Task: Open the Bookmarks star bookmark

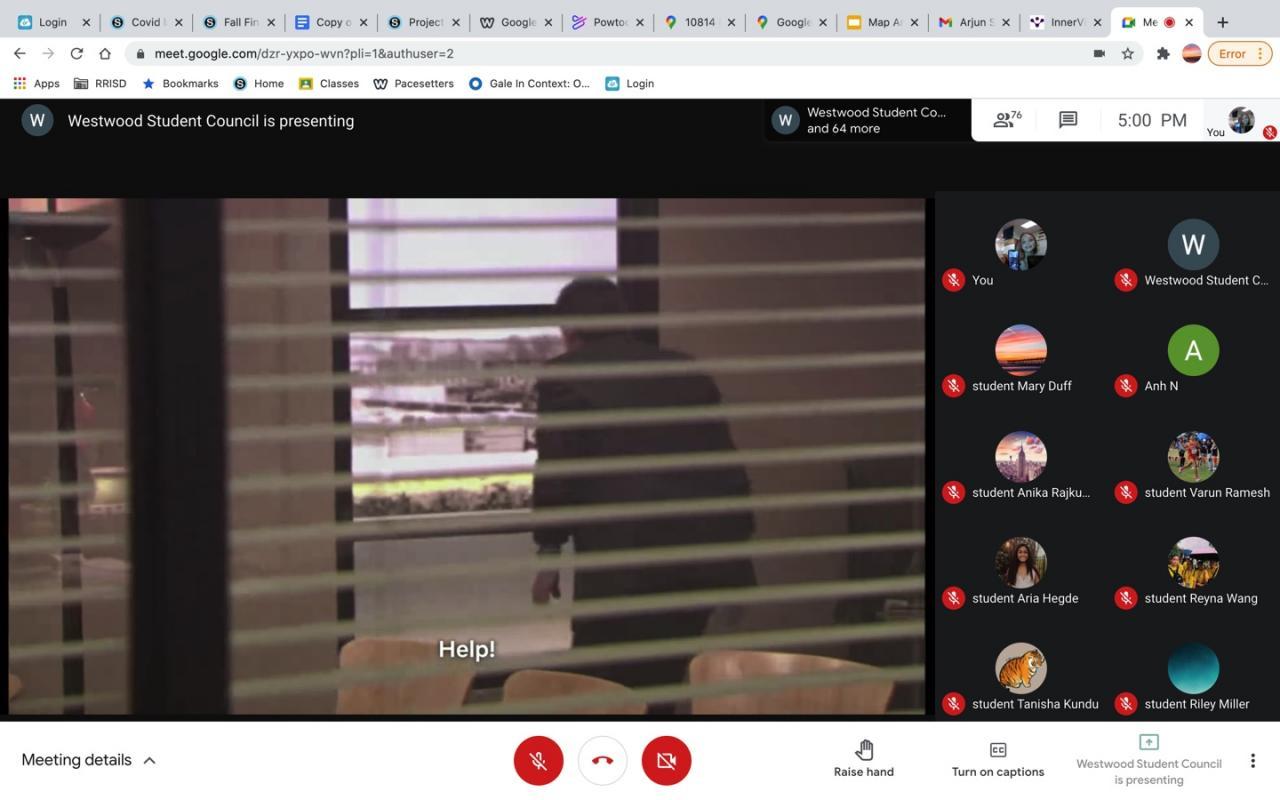Action: (x=180, y=84)
